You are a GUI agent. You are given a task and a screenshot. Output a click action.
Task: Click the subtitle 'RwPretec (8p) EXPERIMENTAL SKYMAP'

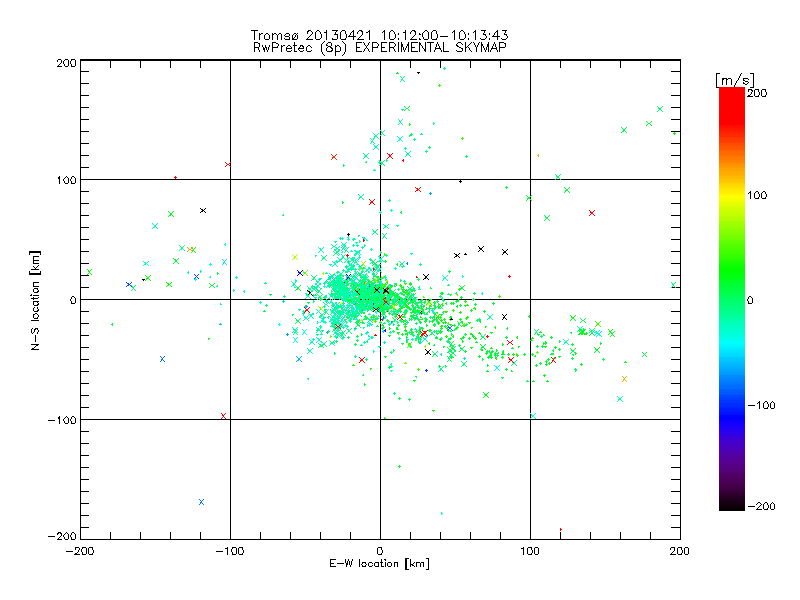(x=379, y=47)
